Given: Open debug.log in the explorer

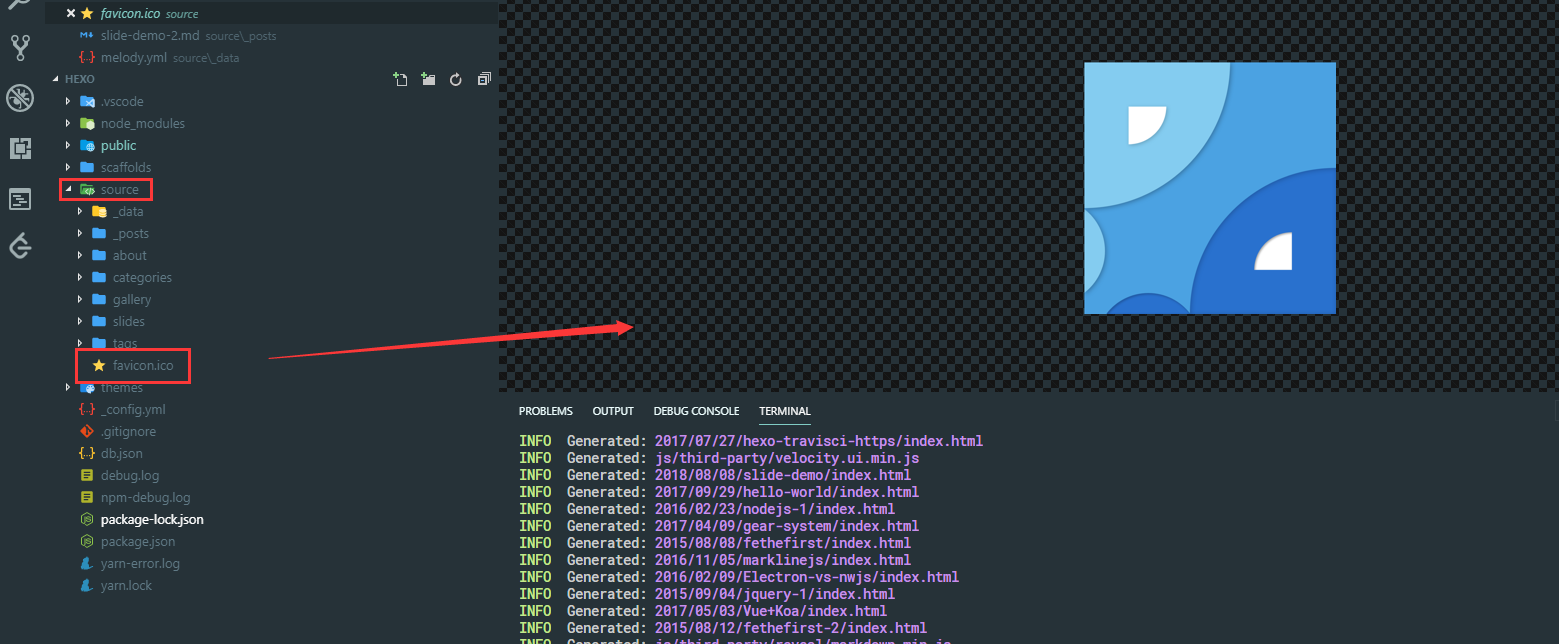Looking at the screenshot, I should point(130,475).
